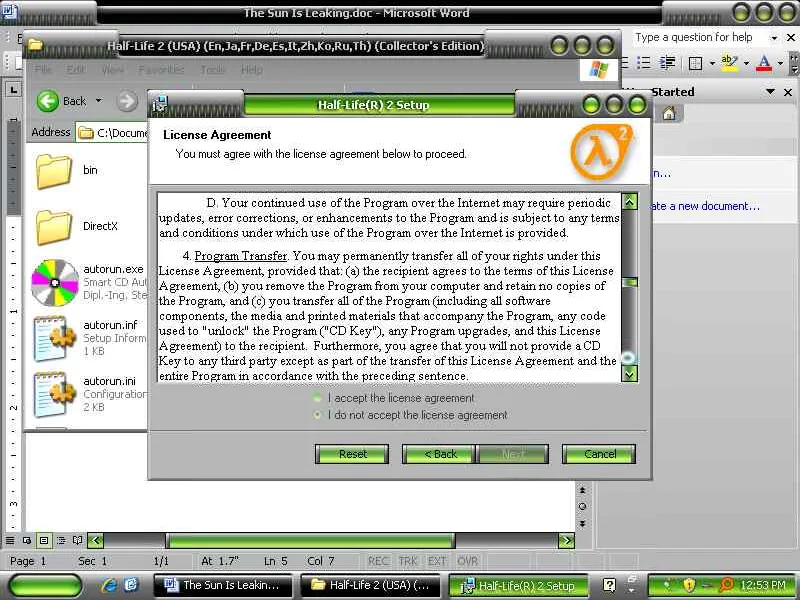Screen dimensions: 800x600
Task: Select the DirectX folder icon
Action: point(54,227)
